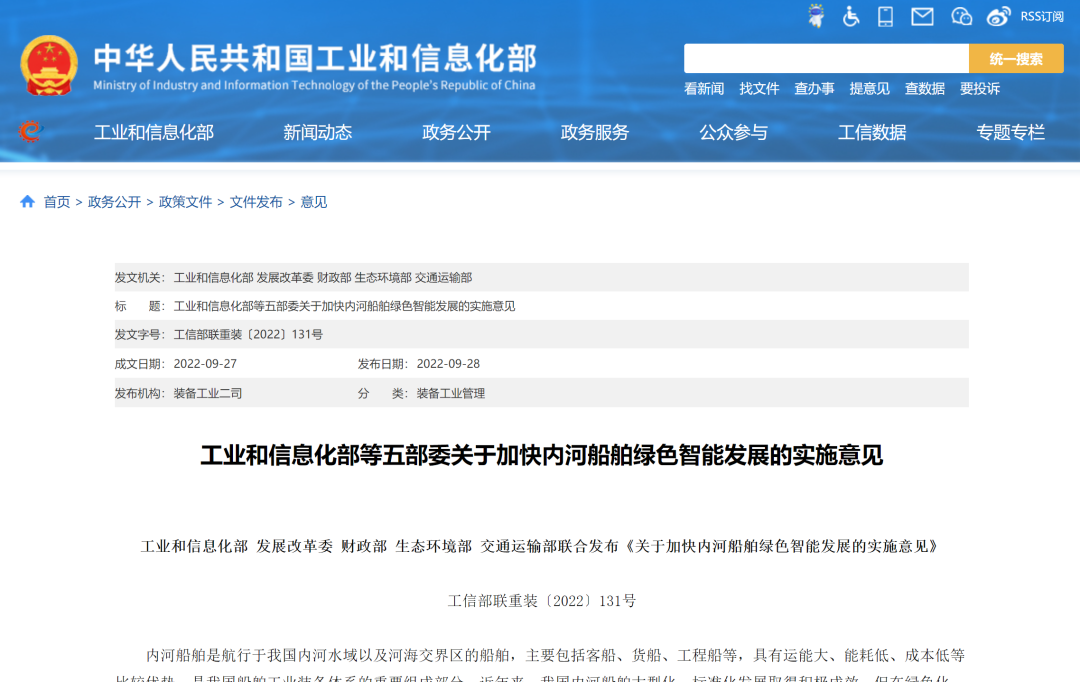This screenshot has width=1080, height=682.
Task: Go to 政务公开 in the breadcrumb
Action: (x=114, y=202)
